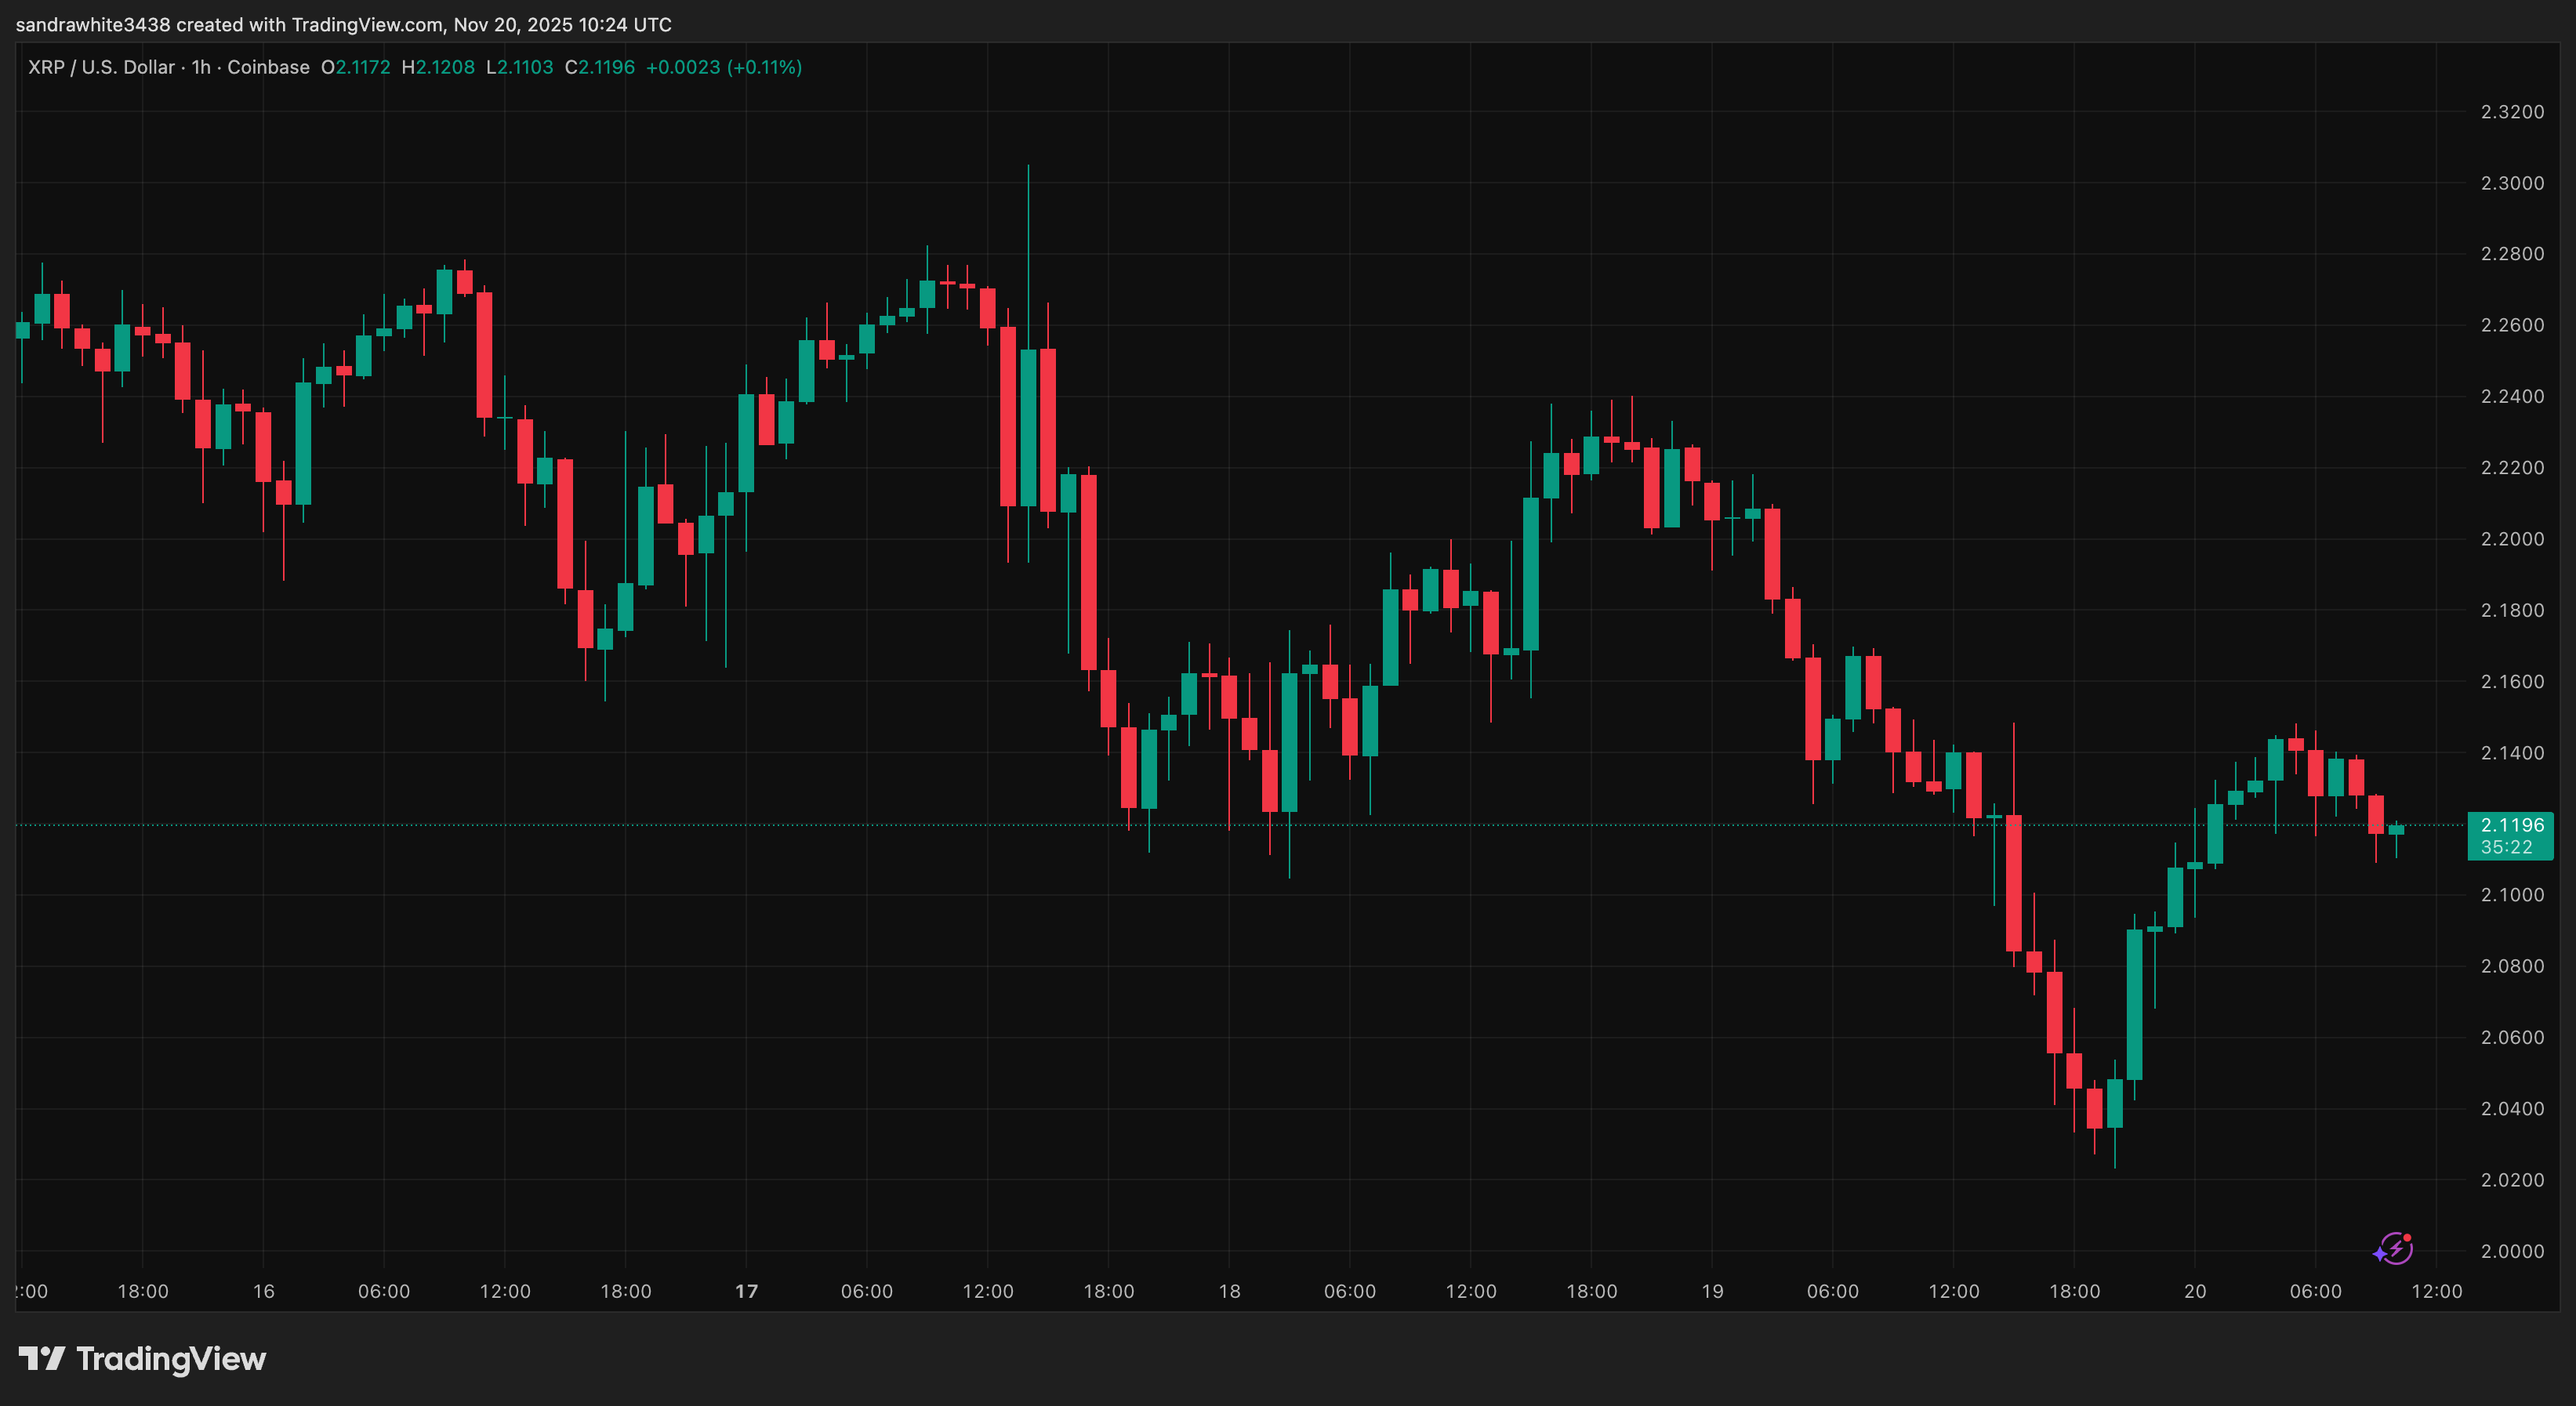Click the 2.2000 price axis label
Image resolution: width=2576 pixels, height=1406 pixels.
pyautogui.click(x=2512, y=539)
